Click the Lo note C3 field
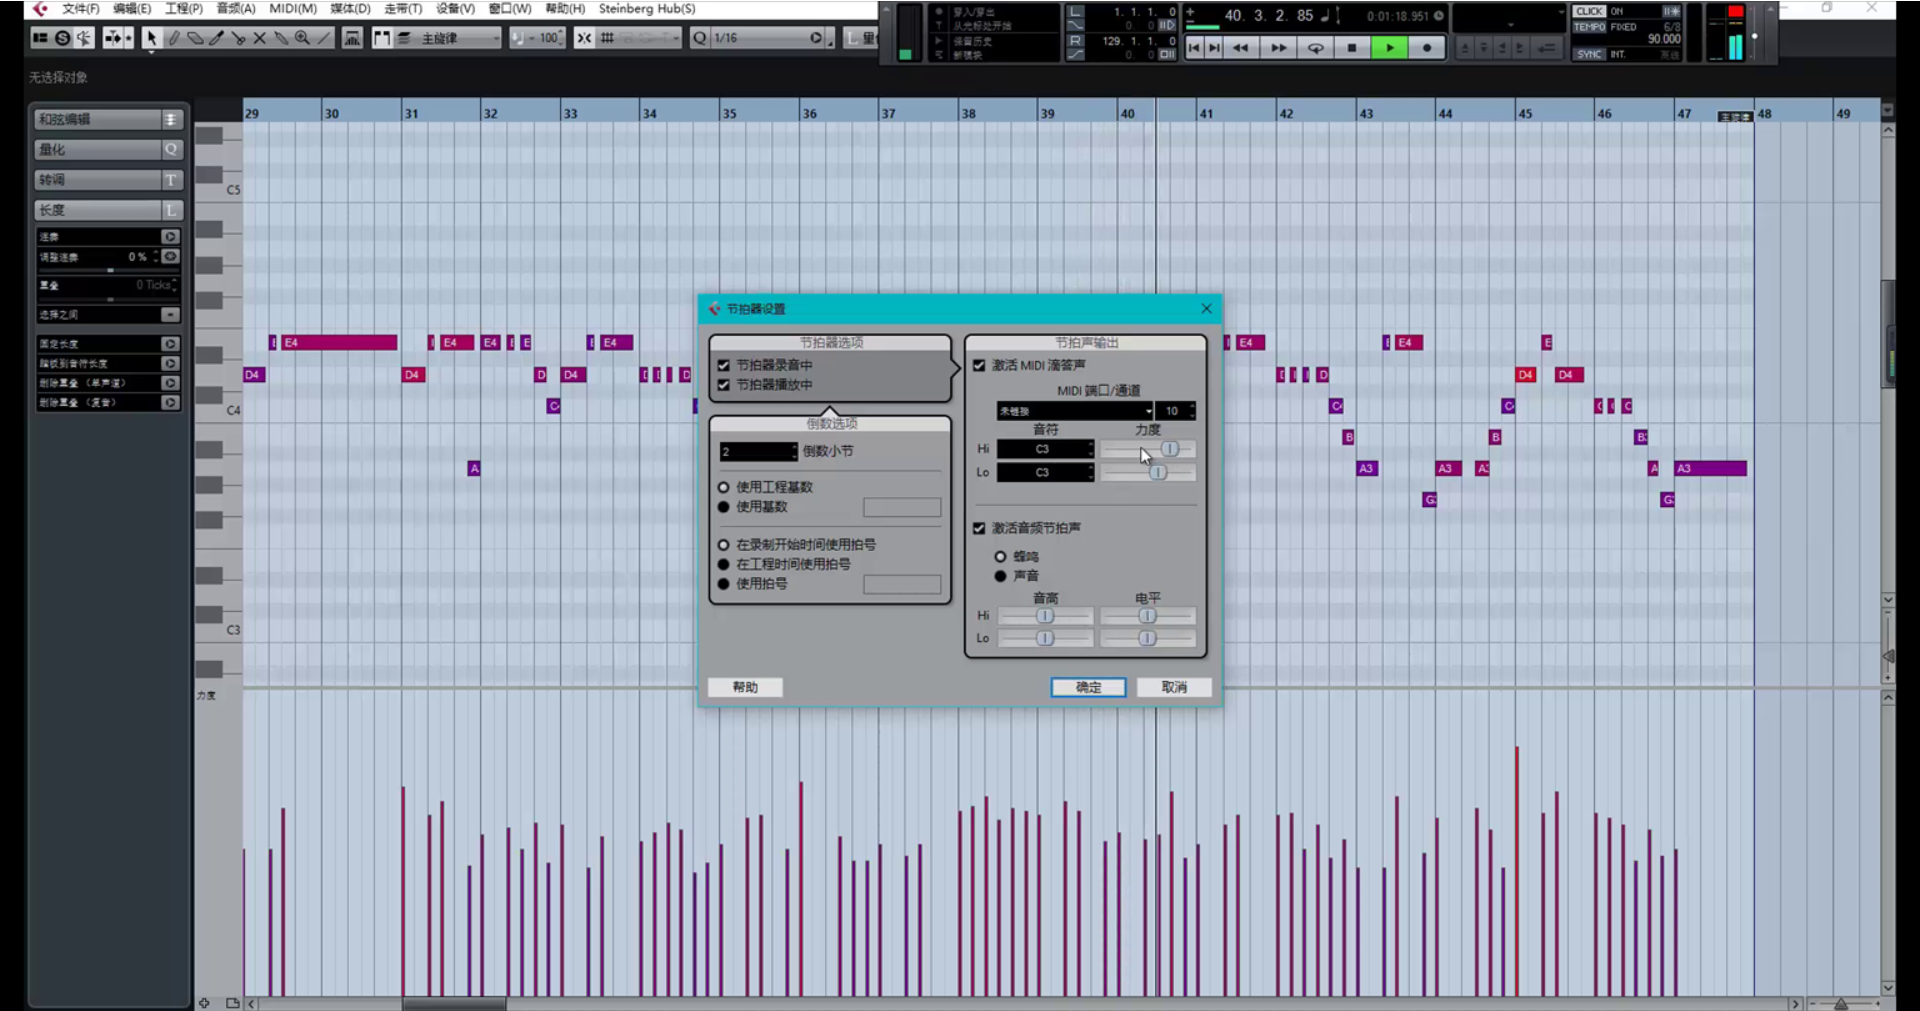Image resolution: width=1920 pixels, height=1011 pixels. pyautogui.click(x=1045, y=472)
